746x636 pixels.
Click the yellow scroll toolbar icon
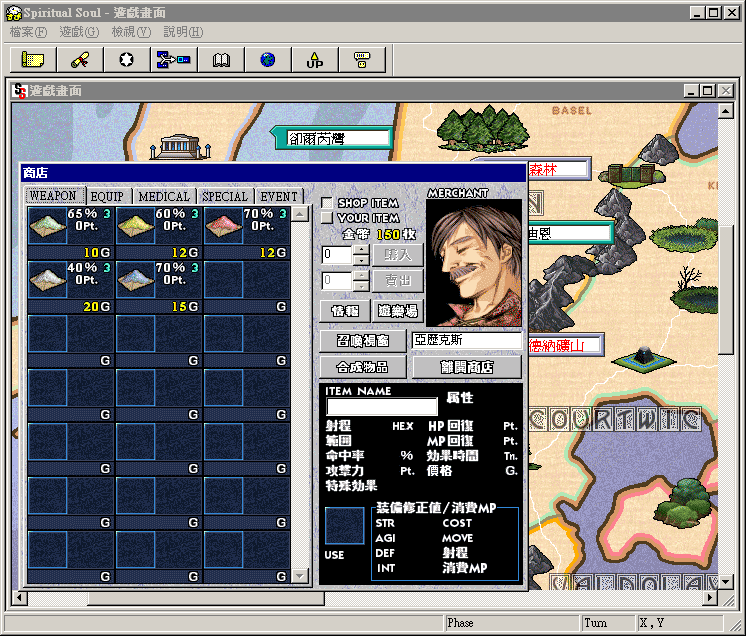[x=33, y=60]
